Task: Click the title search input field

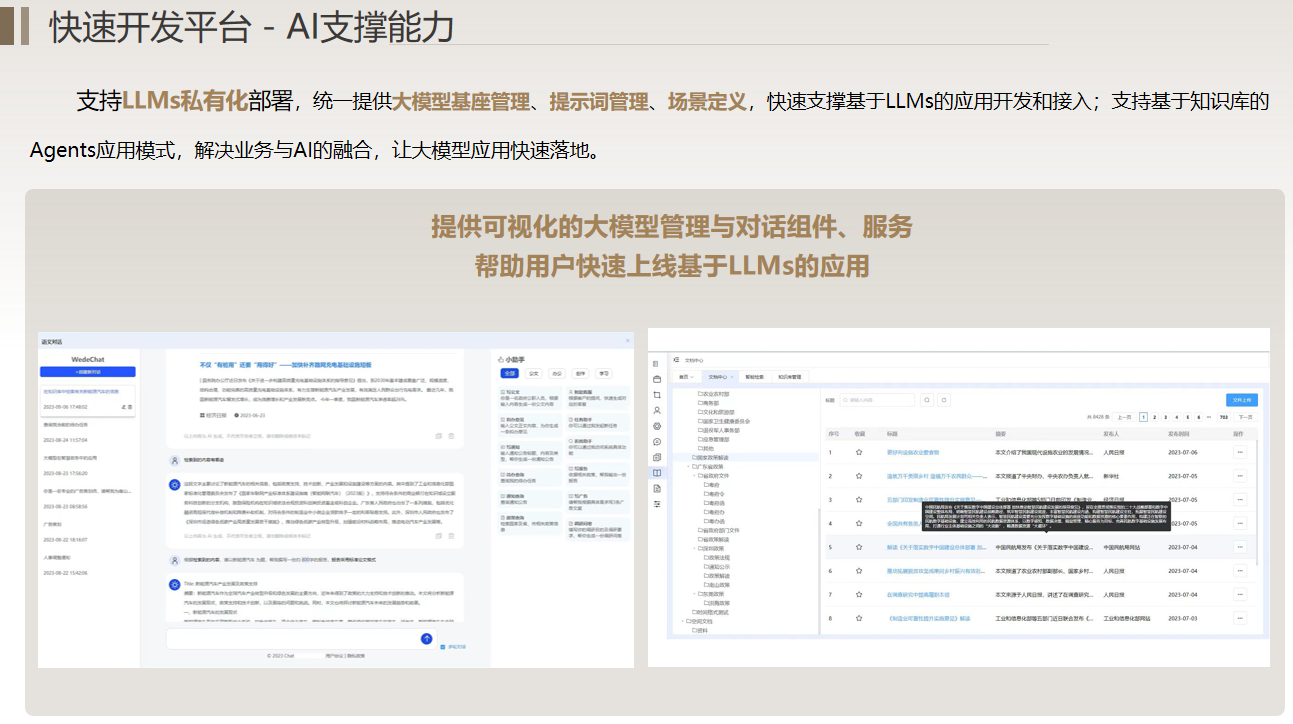Action: pos(875,400)
